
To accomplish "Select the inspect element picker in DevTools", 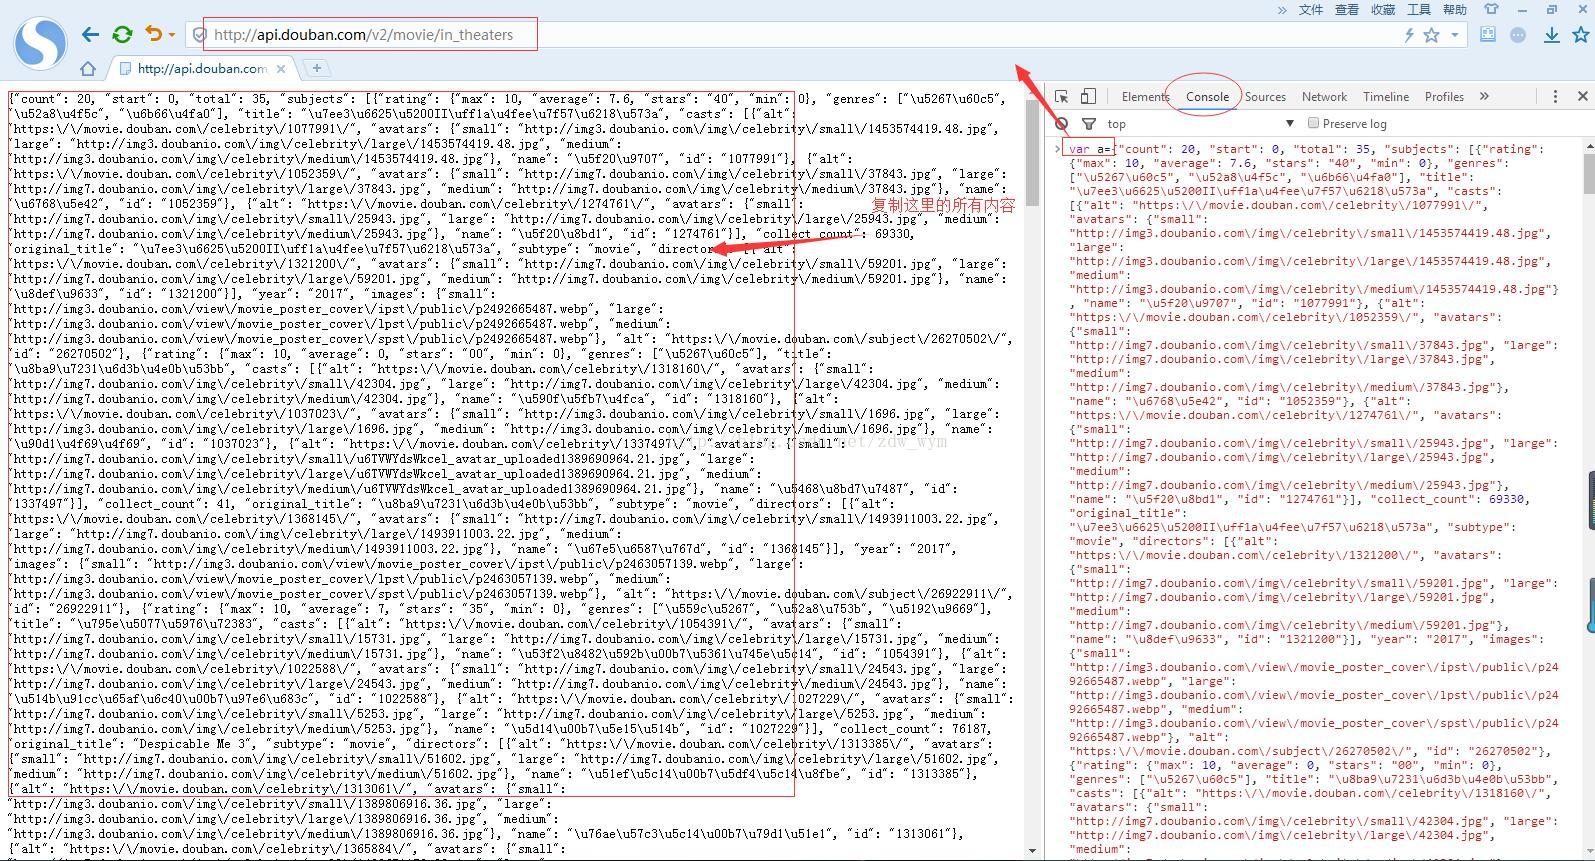I will 1062,97.
